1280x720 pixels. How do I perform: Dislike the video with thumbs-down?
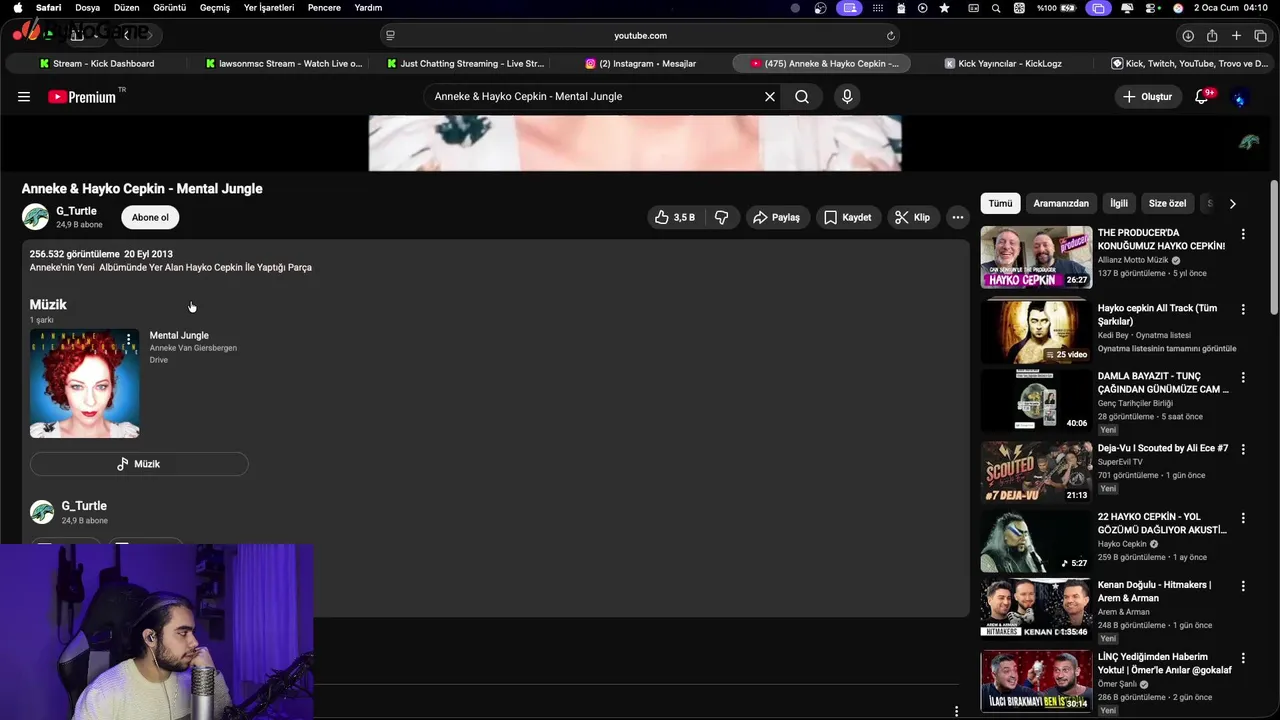(722, 217)
